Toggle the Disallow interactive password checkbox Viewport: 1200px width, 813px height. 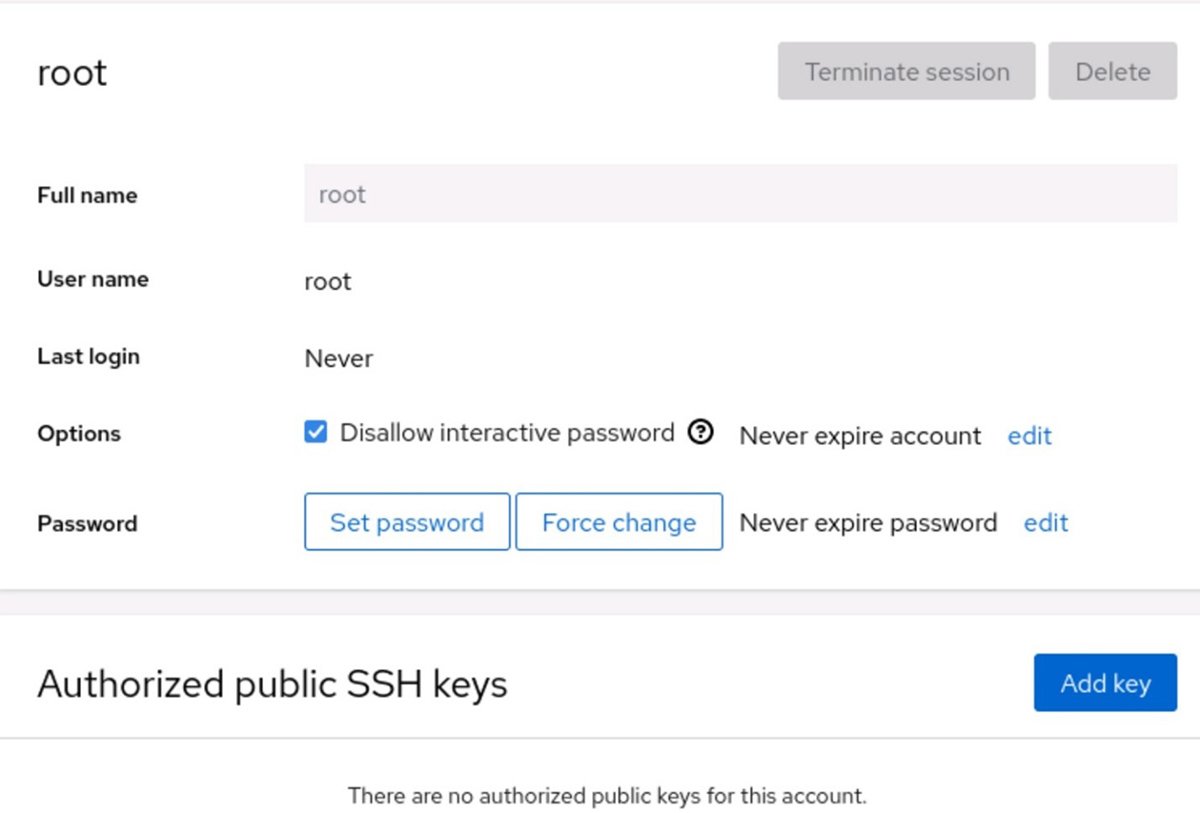[x=316, y=433]
